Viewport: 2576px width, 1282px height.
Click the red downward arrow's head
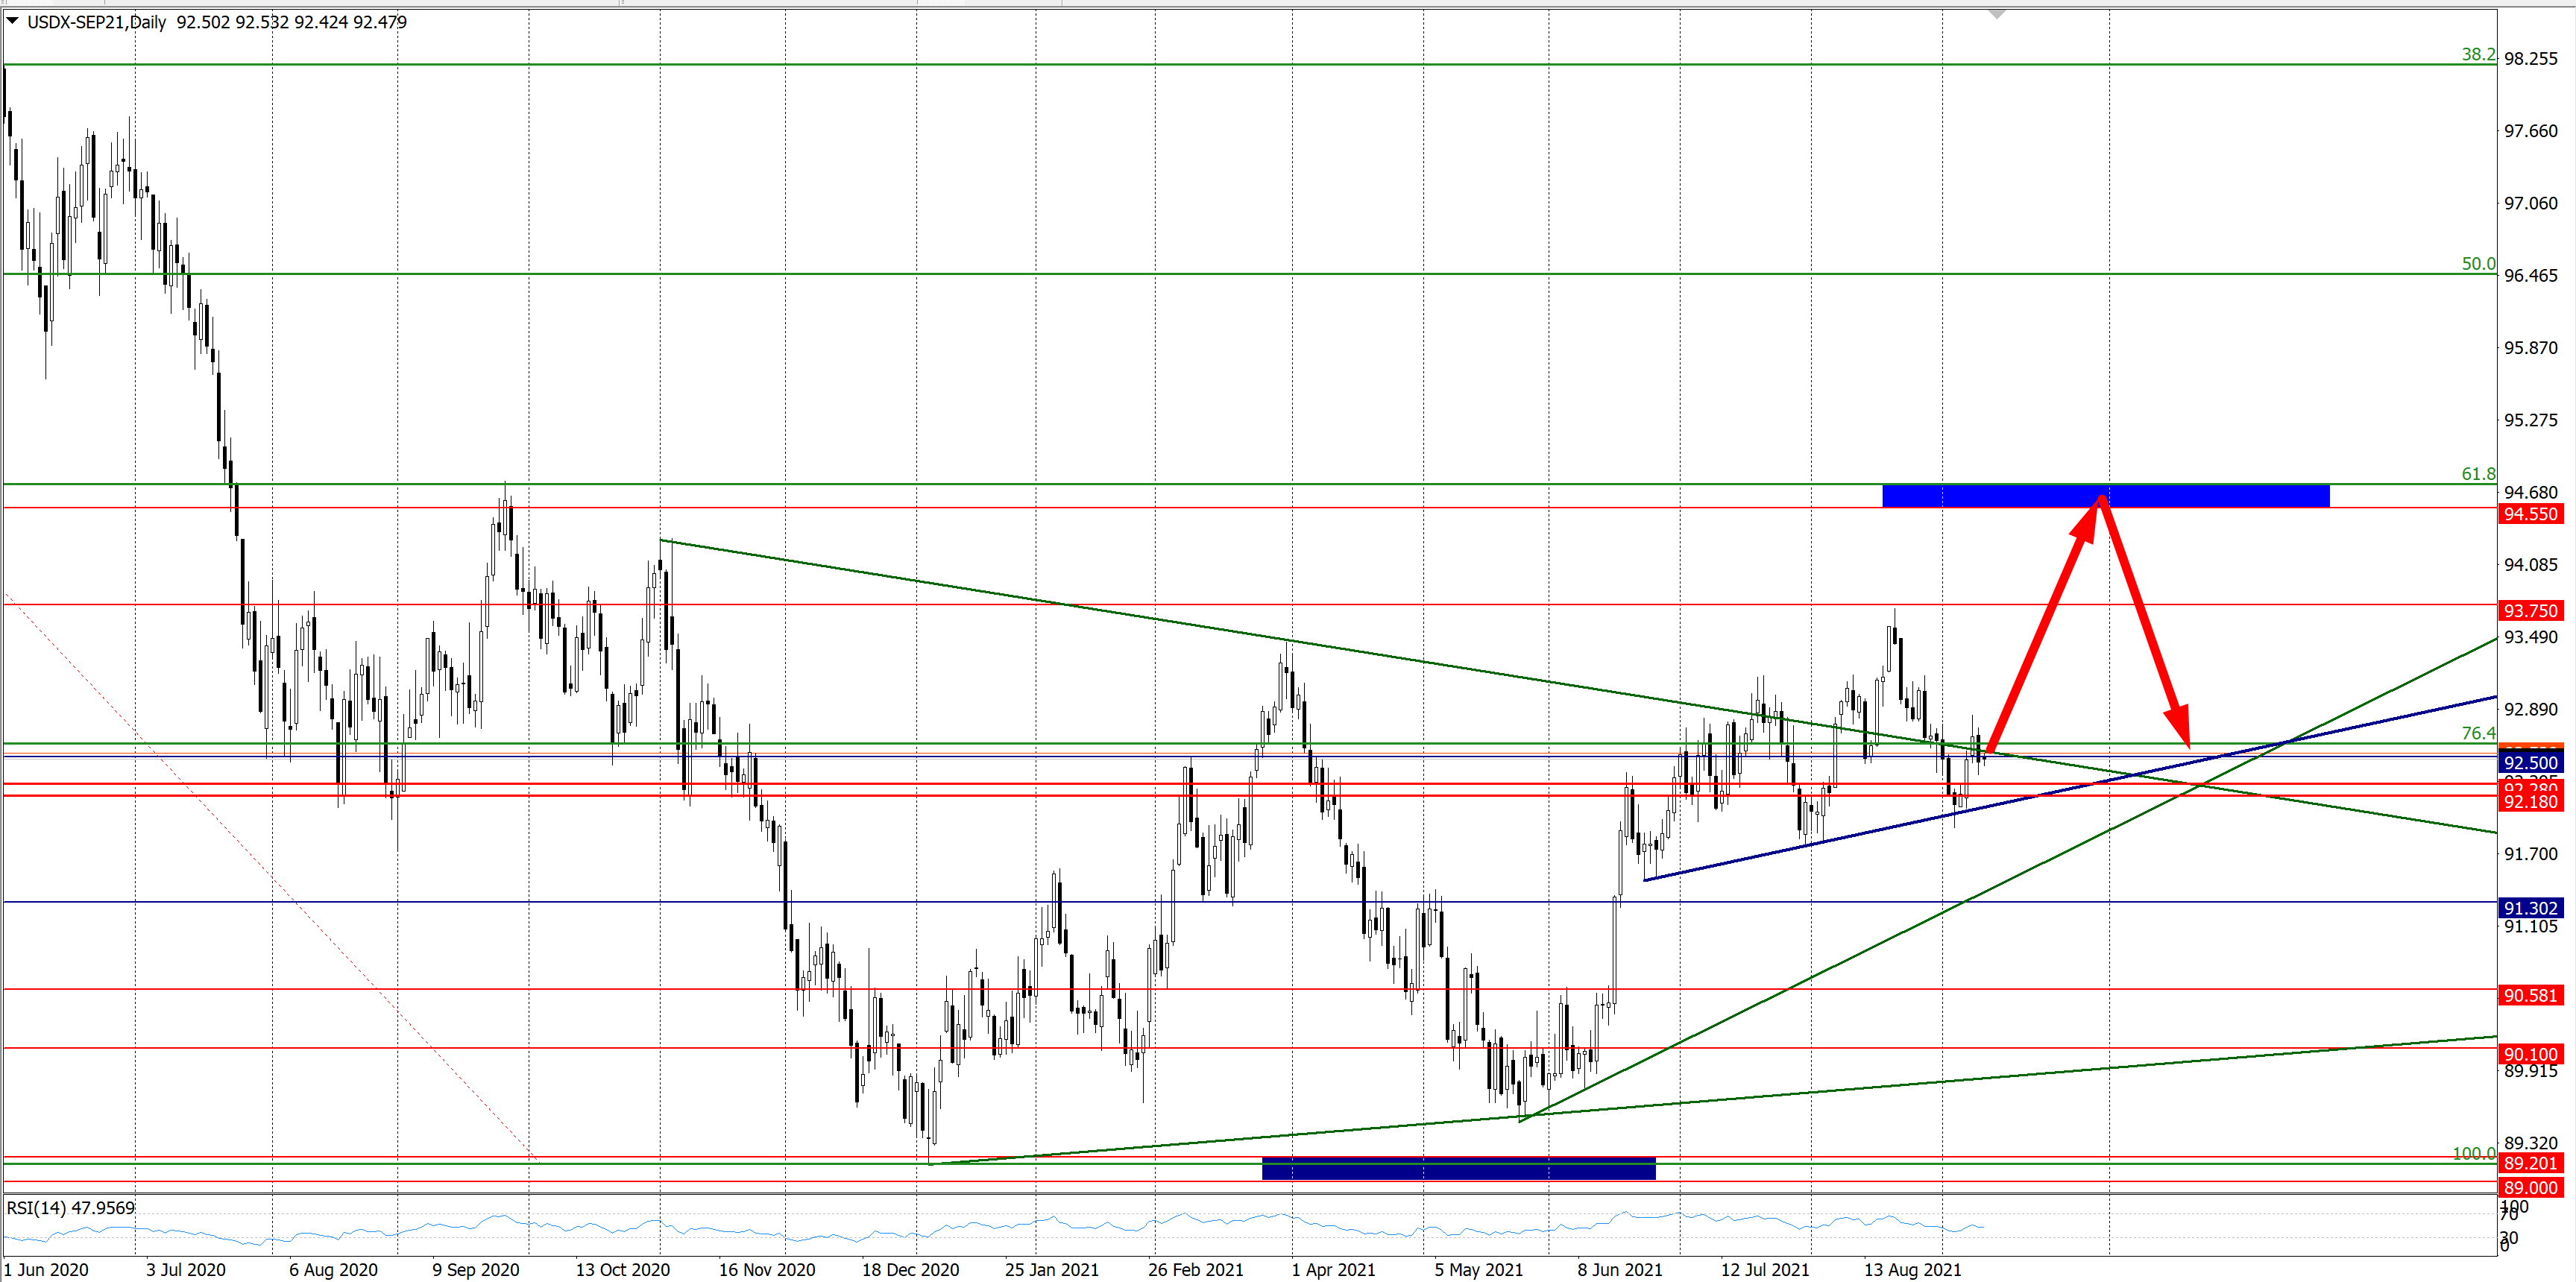click(2180, 724)
